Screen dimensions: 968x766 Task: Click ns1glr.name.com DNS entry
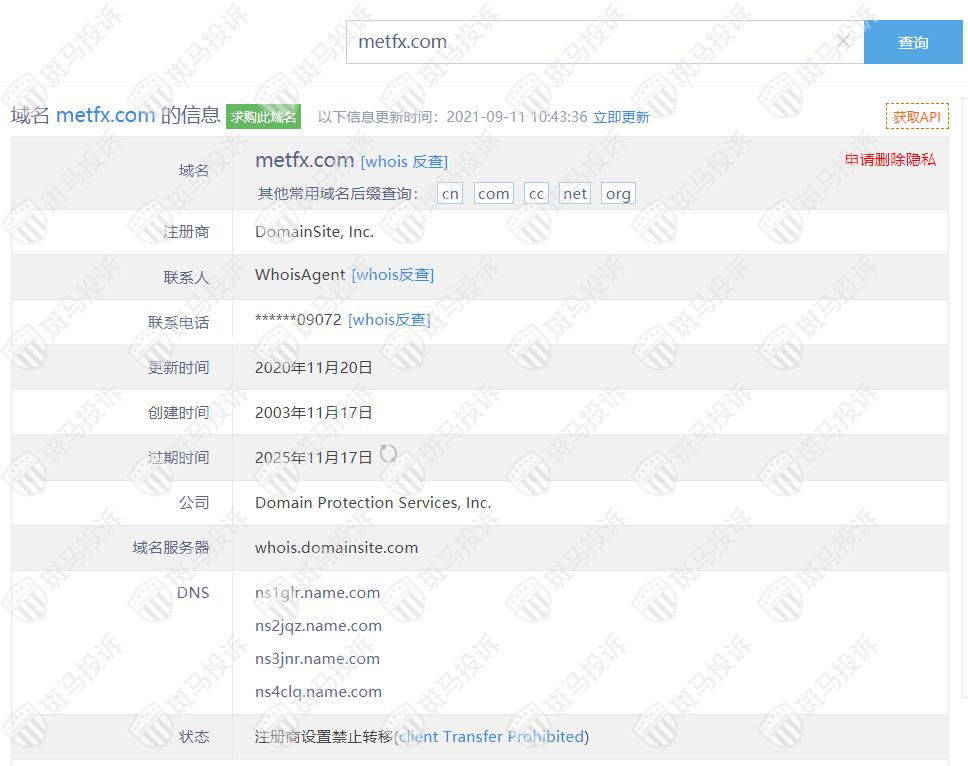pyautogui.click(x=317, y=593)
